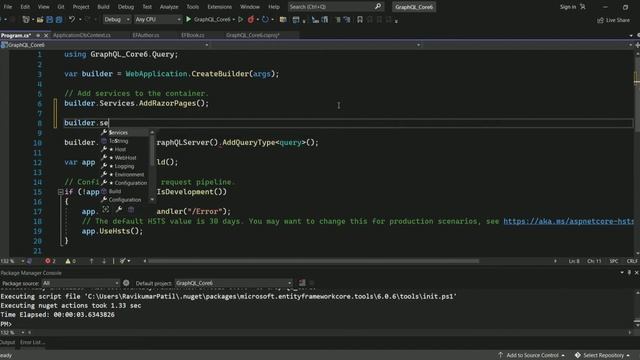Click Select Repository in status bar
640x360 pixels.
[602, 356]
